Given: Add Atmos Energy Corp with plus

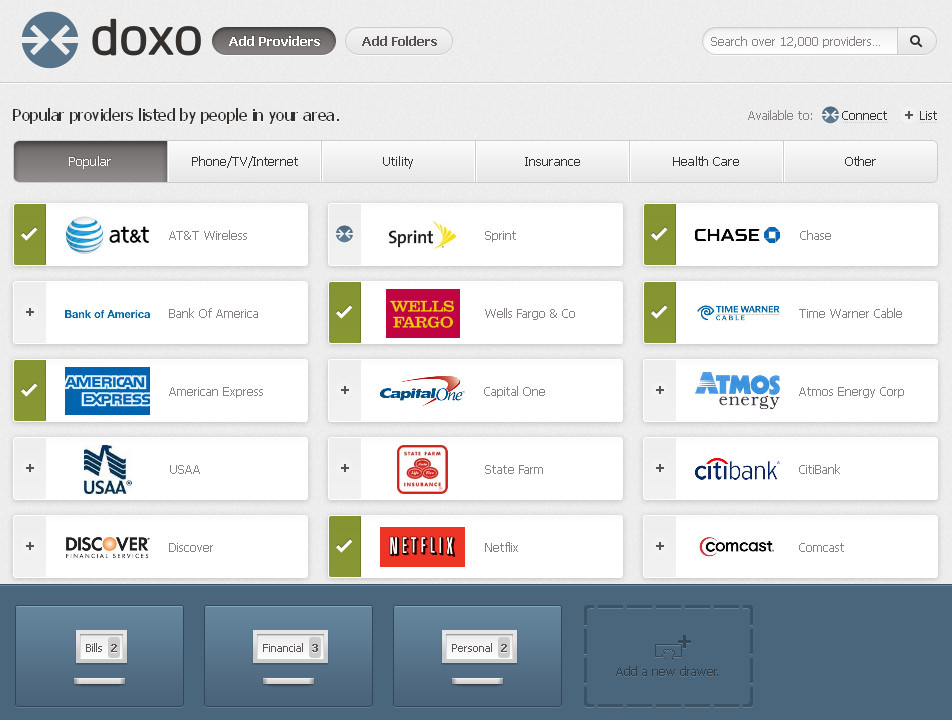Looking at the screenshot, I should 660,390.
